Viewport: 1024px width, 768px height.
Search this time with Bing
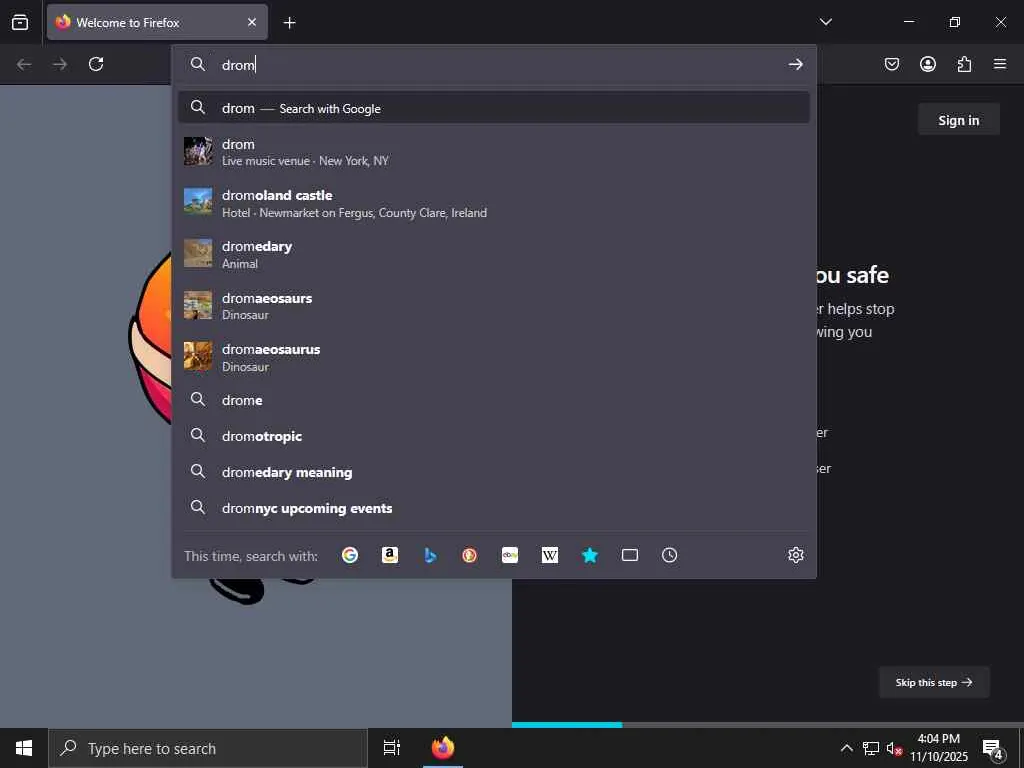point(430,555)
